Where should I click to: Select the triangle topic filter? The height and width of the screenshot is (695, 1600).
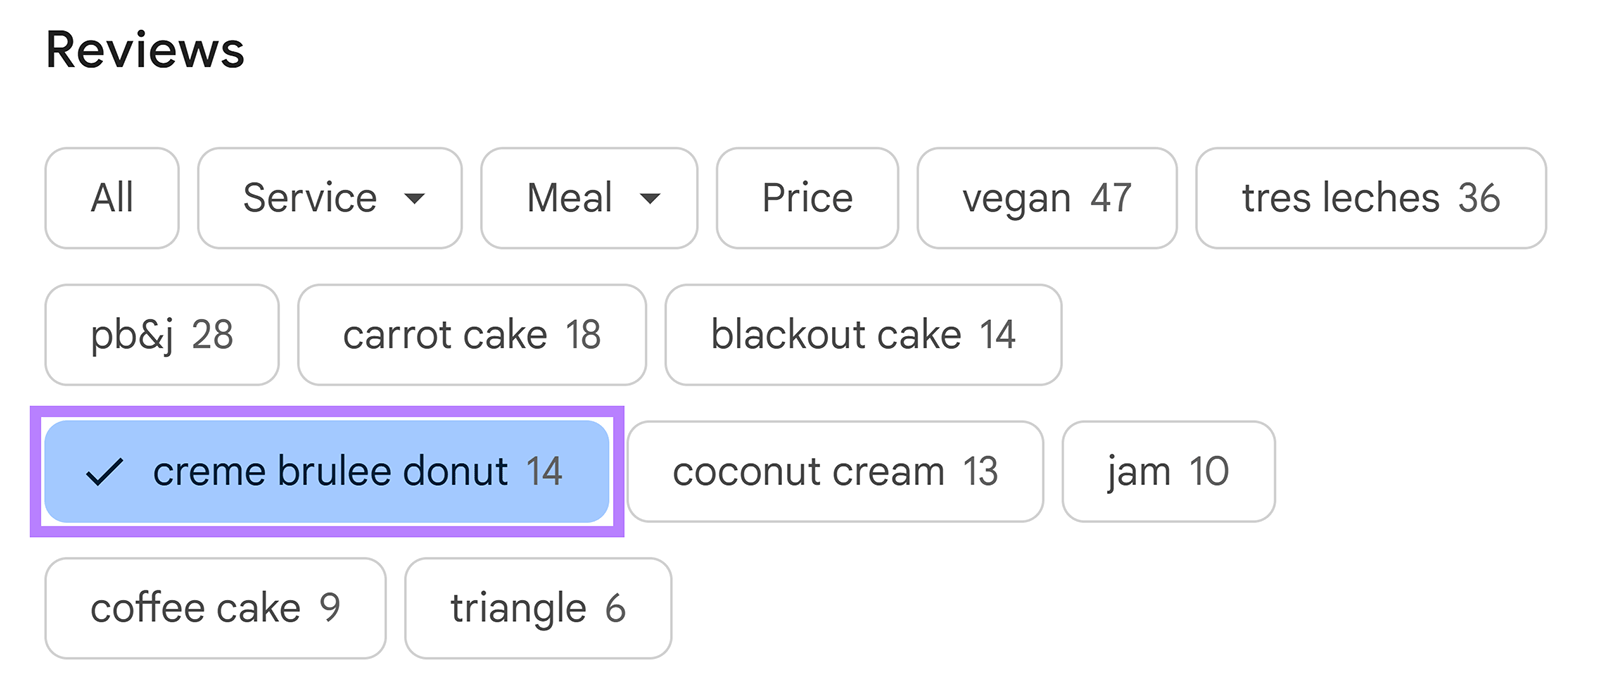[x=537, y=607]
